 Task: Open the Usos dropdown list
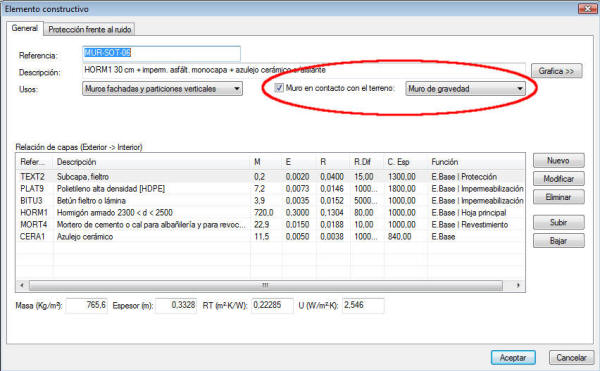pos(162,89)
